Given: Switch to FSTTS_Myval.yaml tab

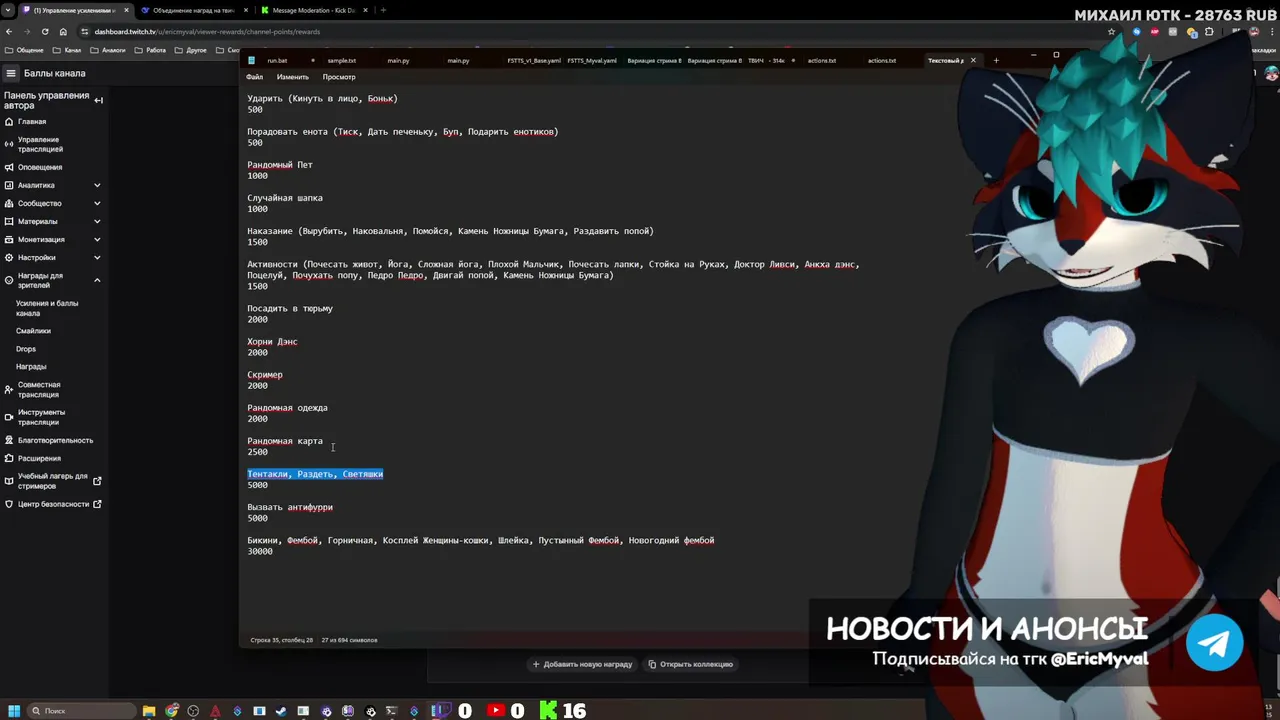Looking at the screenshot, I should coord(592,60).
